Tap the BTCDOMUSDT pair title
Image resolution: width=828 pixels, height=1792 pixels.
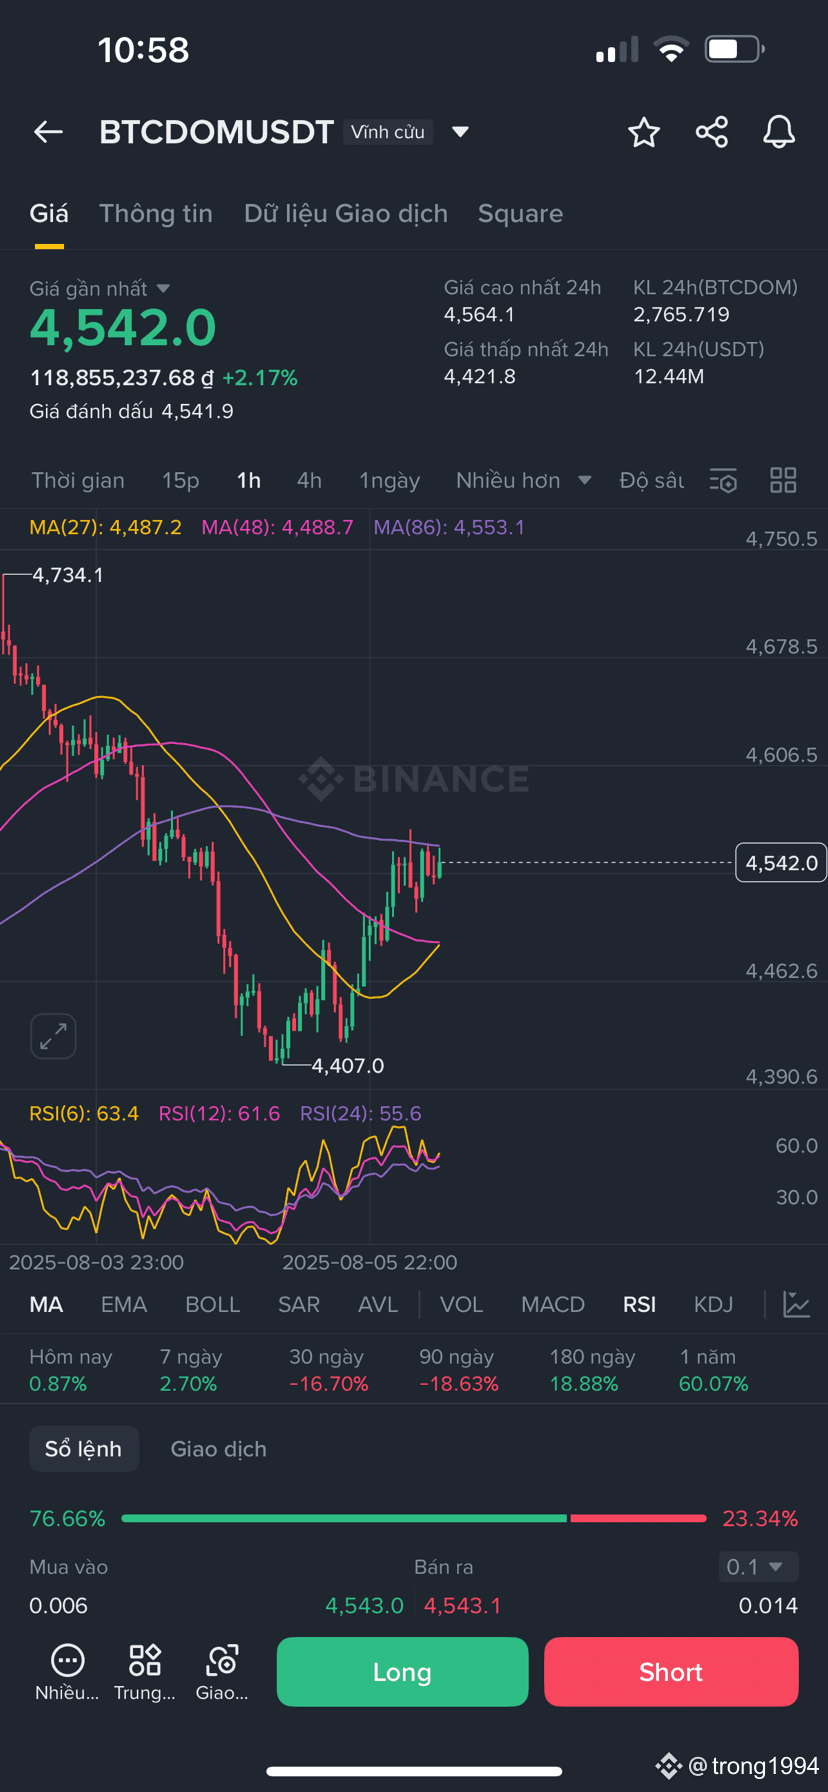216,132
